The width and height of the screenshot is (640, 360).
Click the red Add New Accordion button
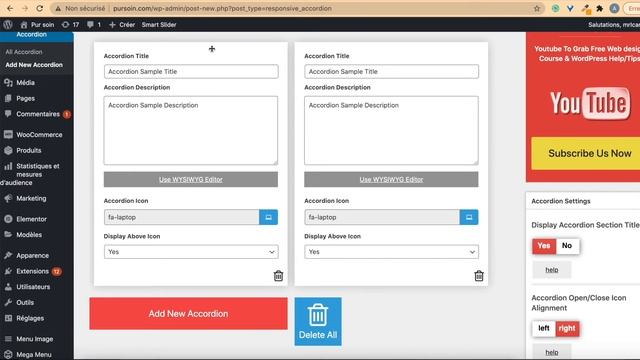(x=188, y=313)
